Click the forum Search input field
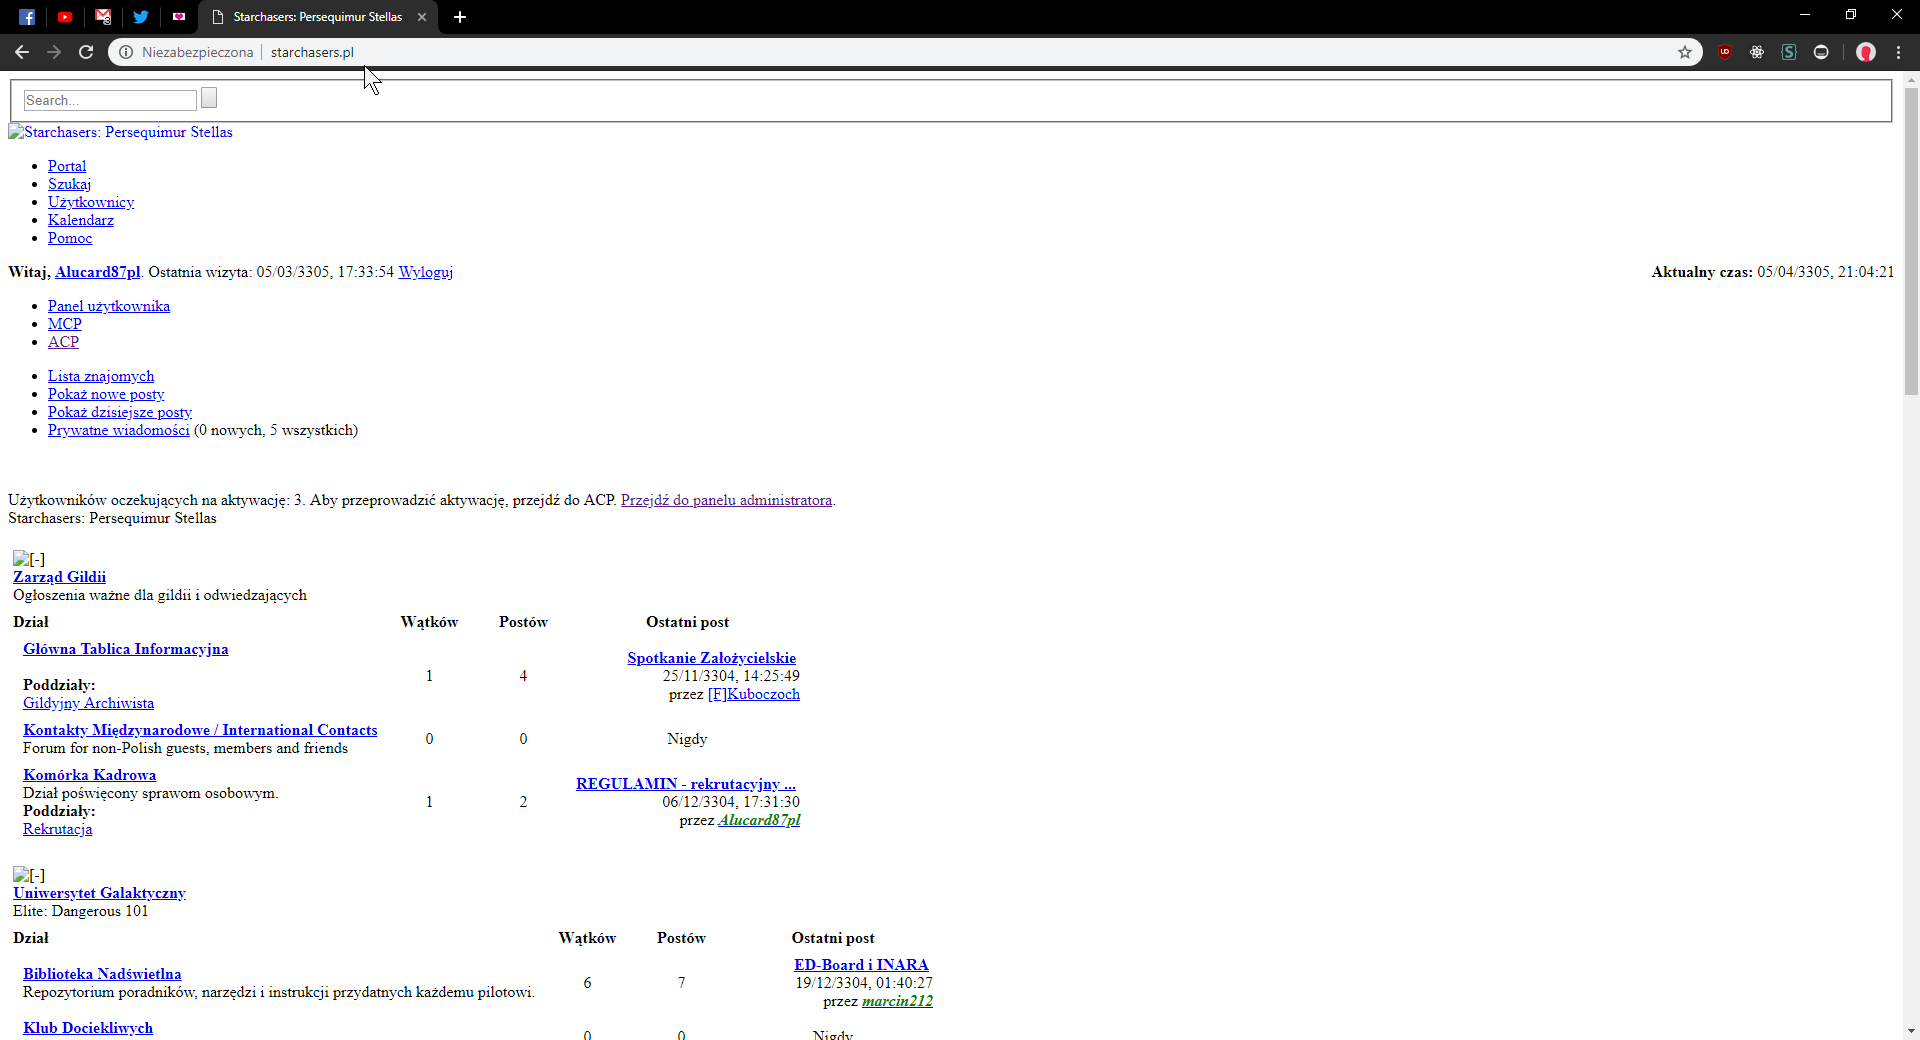Screen dimensions: 1920x1040 pyautogui.click(x=110, y=100)
